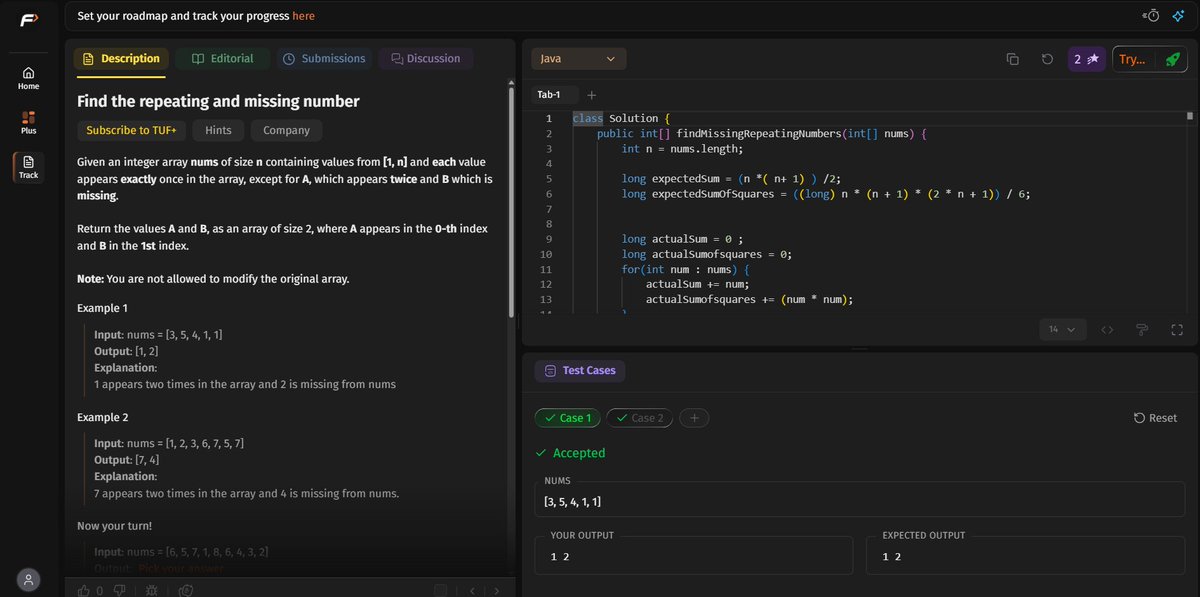Click the angle brackets code icon

click(x=1107, y=329)
